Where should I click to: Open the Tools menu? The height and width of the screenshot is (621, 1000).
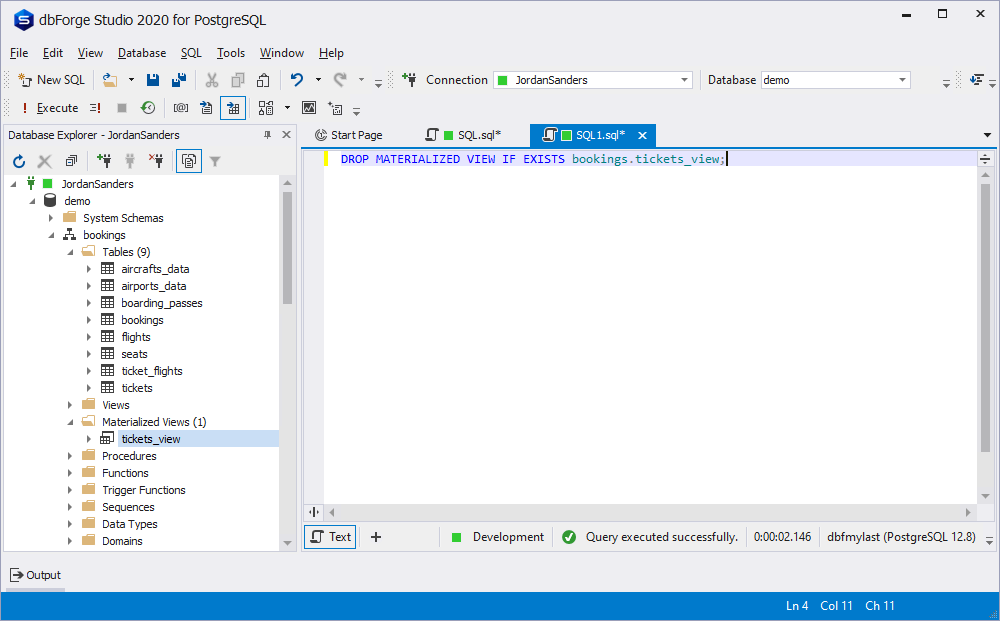(x=230, y=53)
